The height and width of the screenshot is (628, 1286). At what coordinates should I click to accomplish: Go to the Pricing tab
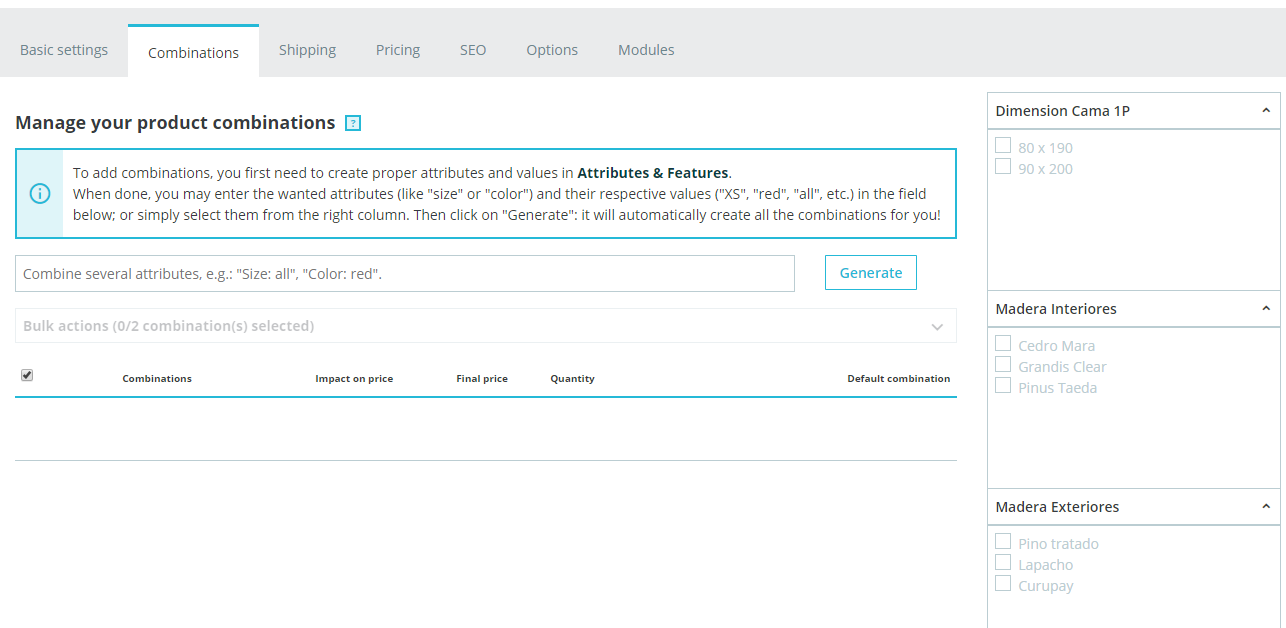coord(398,50)
